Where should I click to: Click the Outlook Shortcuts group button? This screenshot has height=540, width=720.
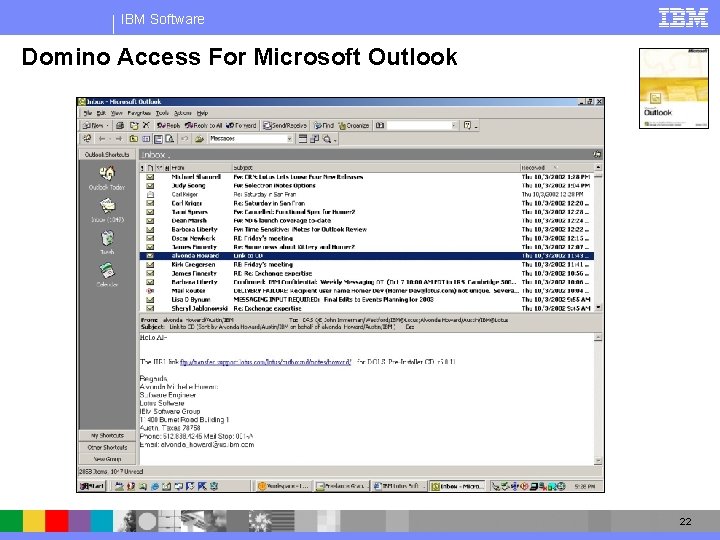pos(107,155)
